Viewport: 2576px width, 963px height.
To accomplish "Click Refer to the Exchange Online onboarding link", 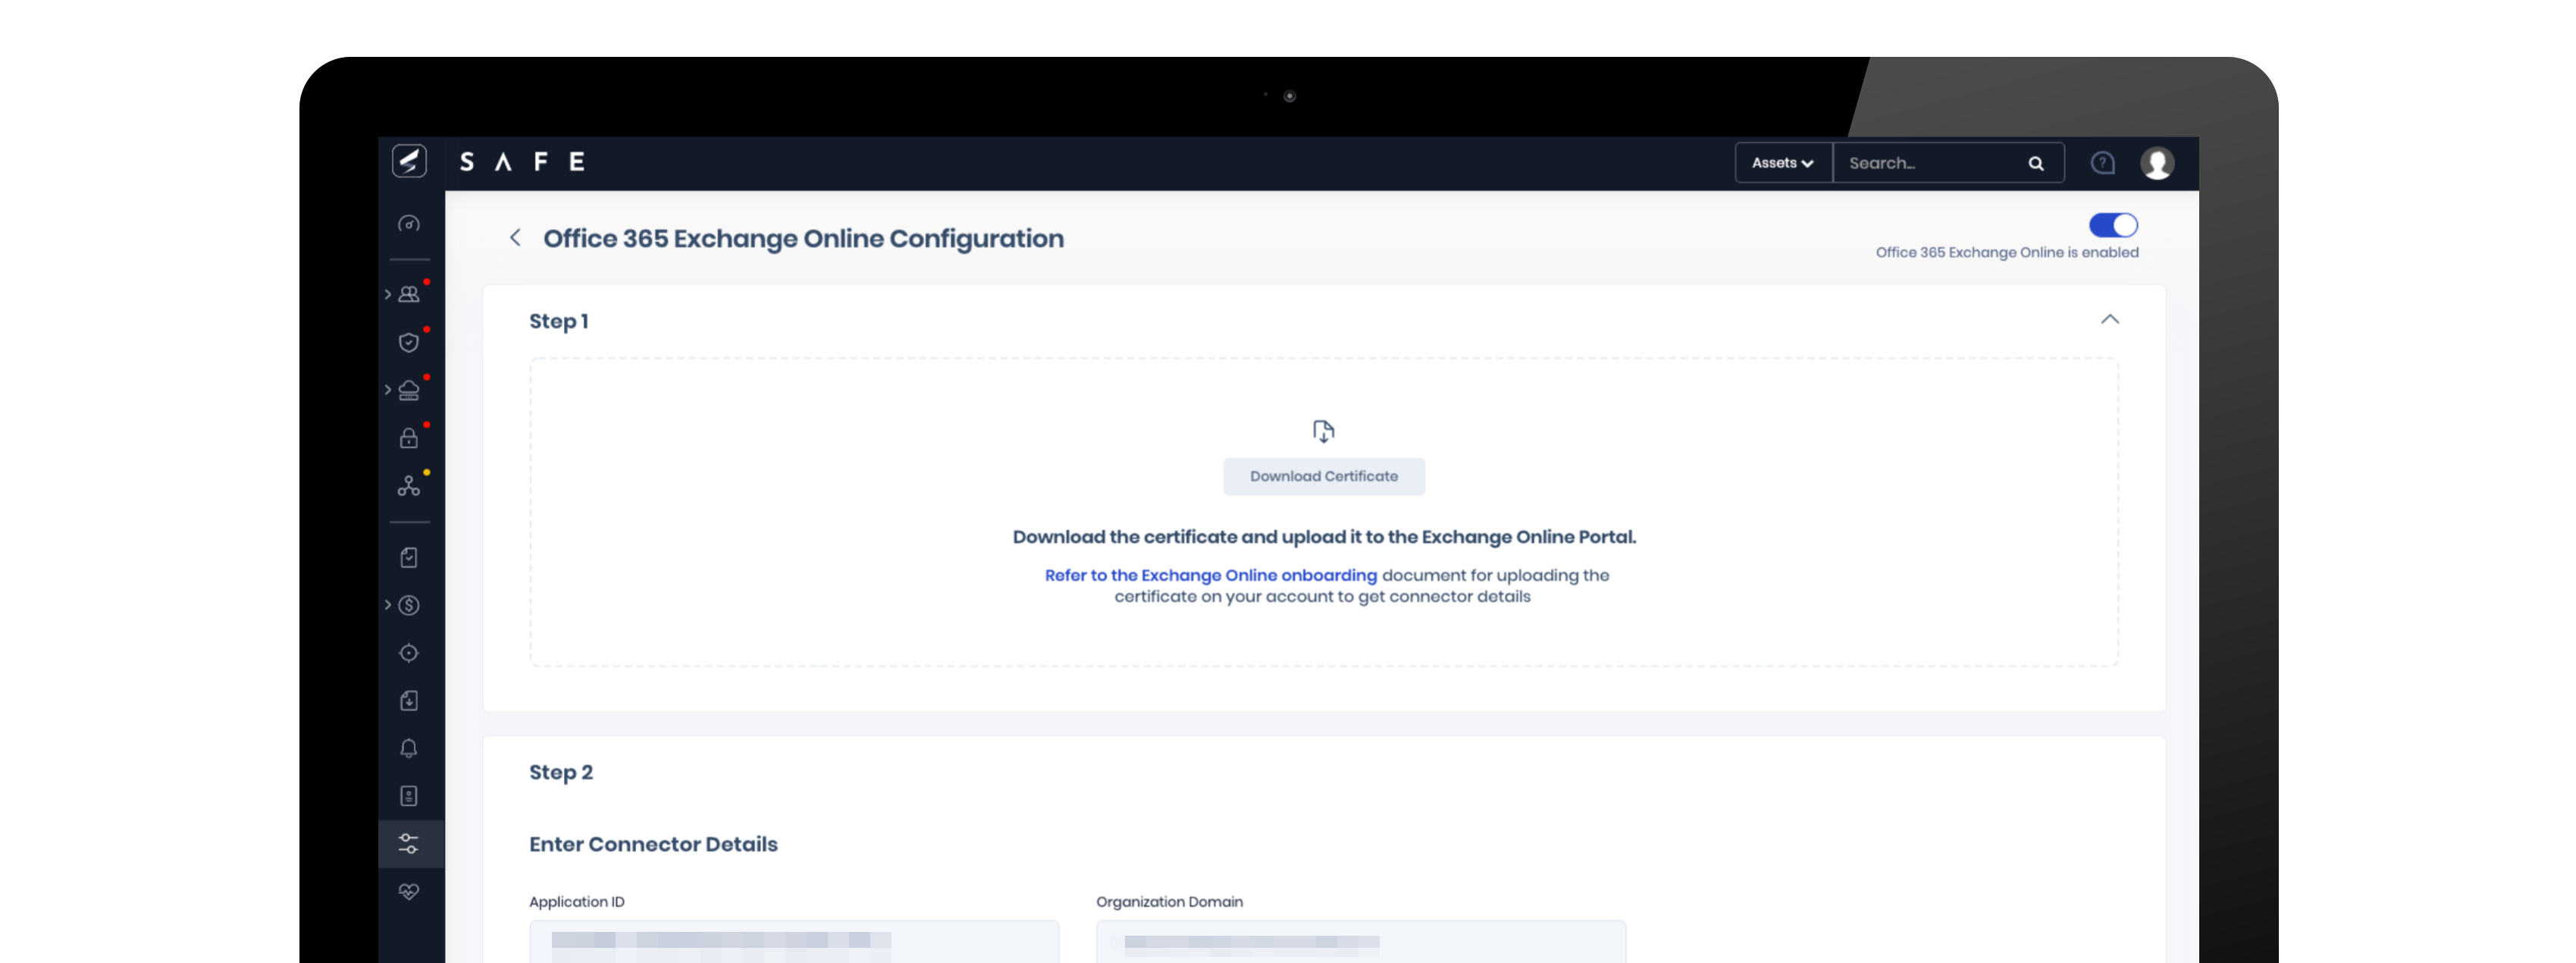I will 1211,573.
